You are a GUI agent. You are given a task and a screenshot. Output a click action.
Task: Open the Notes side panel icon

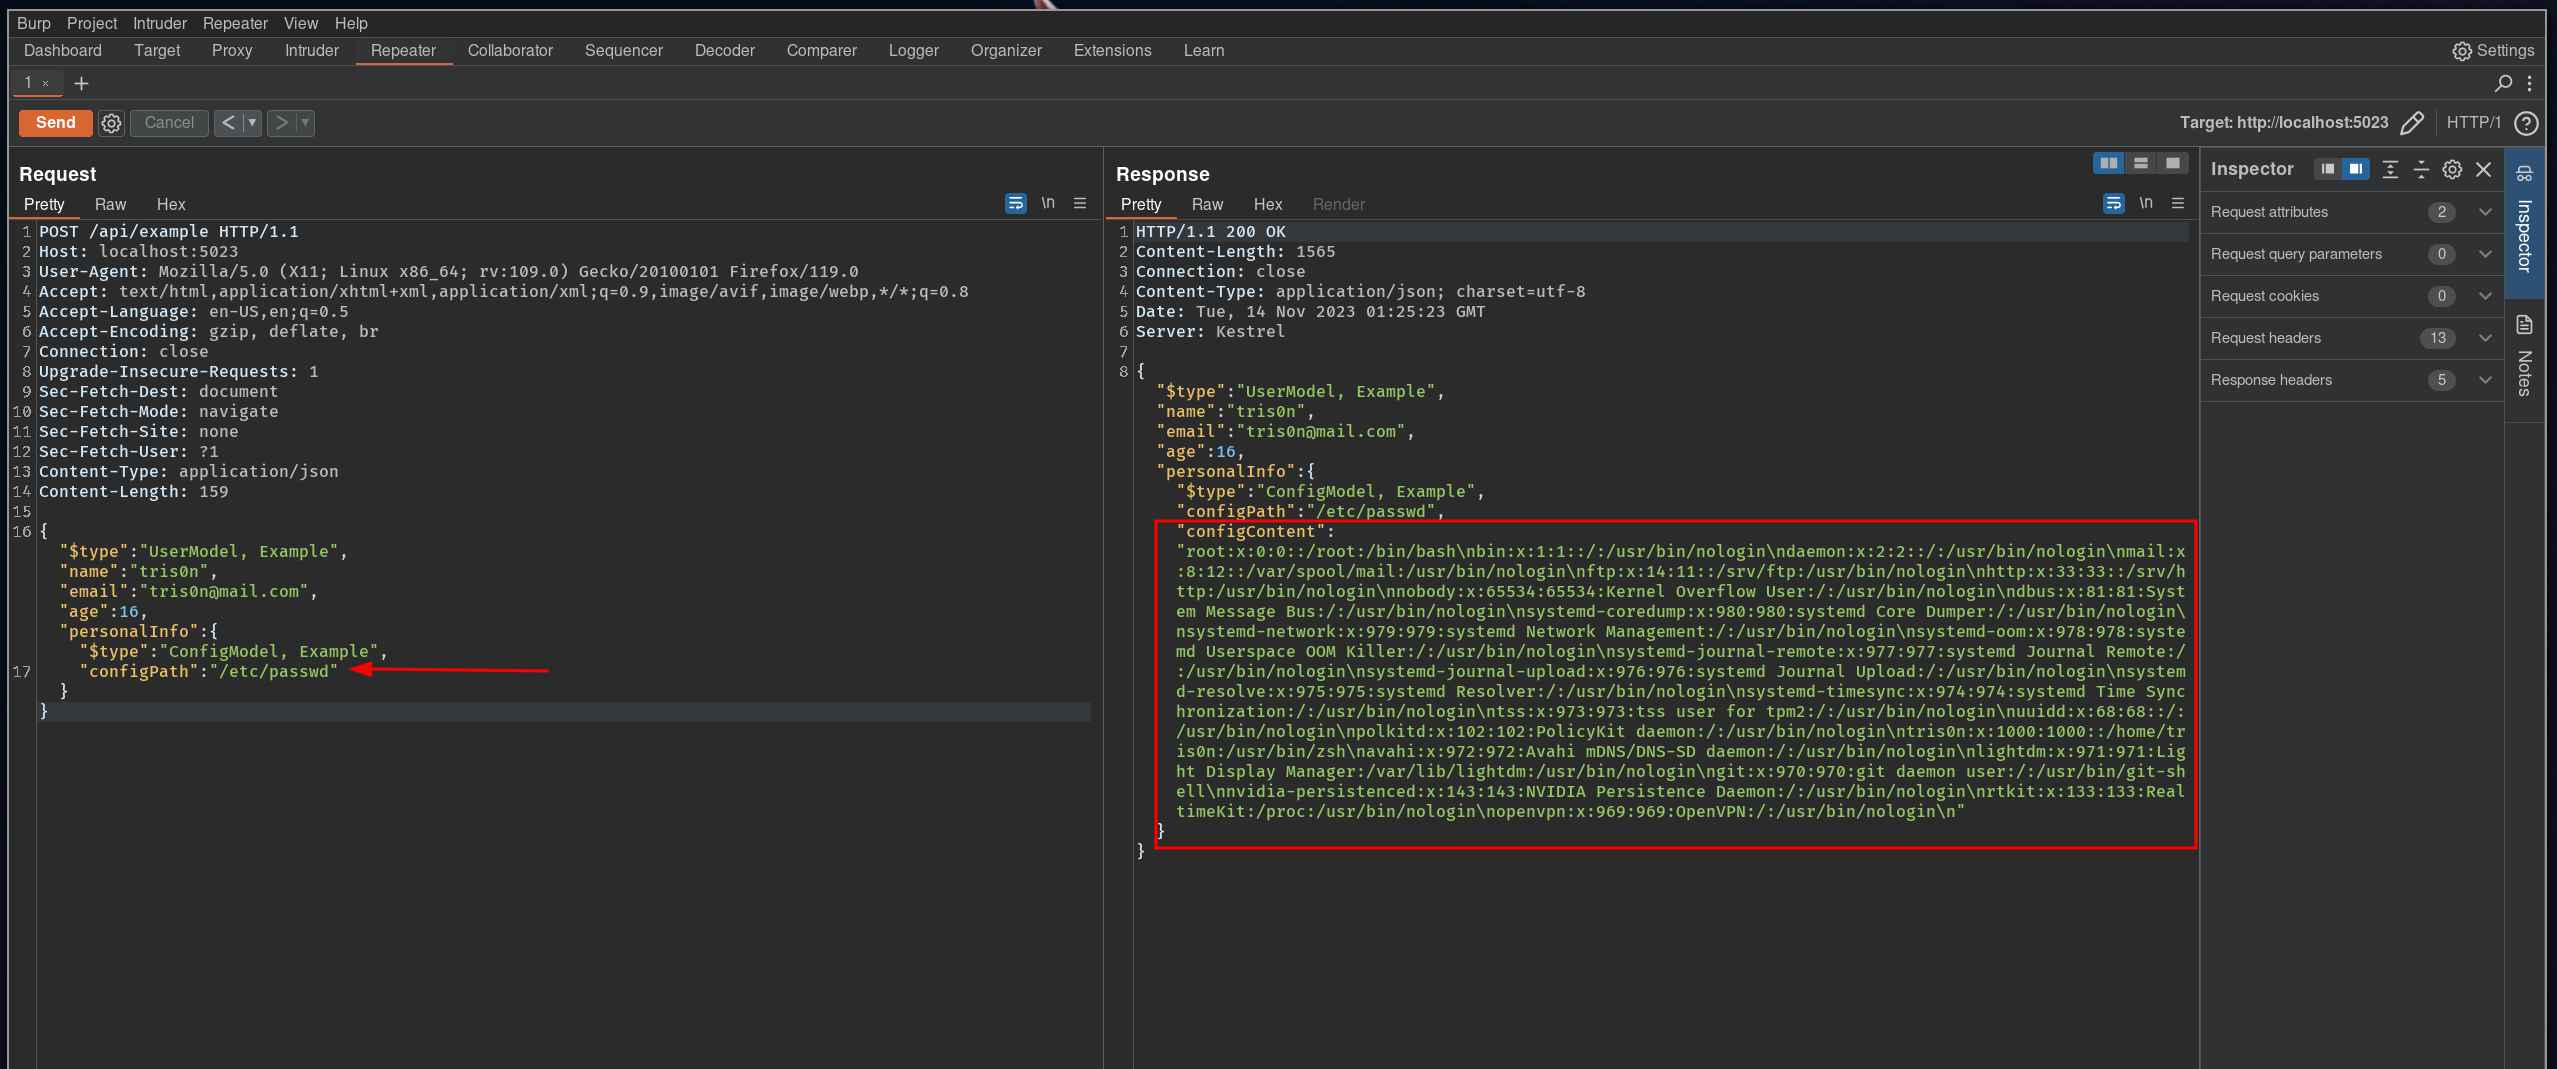pyautogui.click(x=2524, y=325)
